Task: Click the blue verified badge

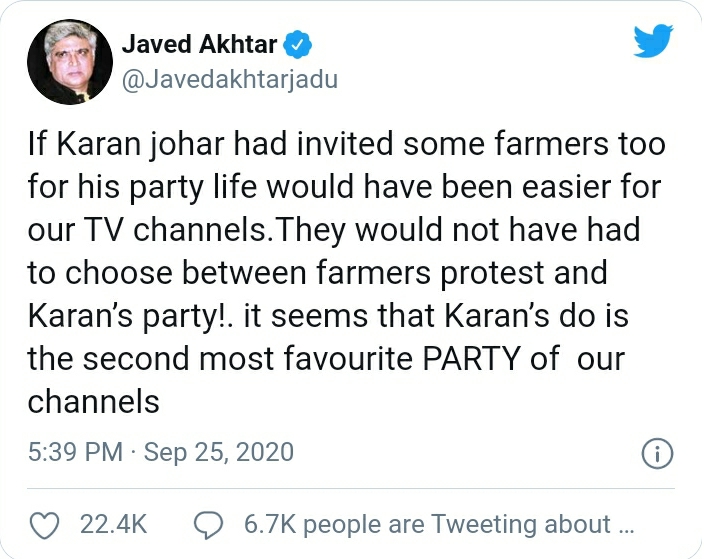Action: tap(297, 44)
